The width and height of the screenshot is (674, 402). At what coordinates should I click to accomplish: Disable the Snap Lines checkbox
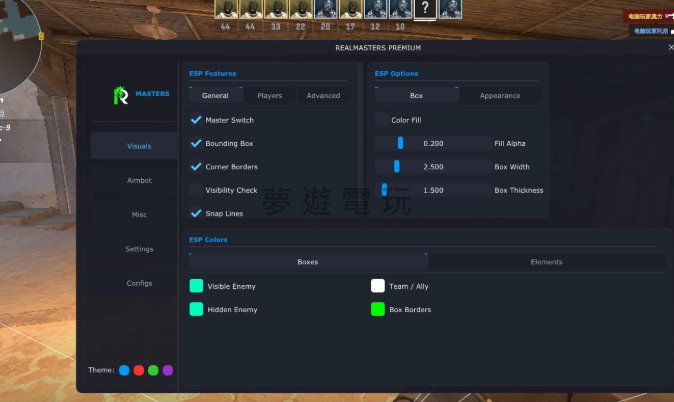196,213
